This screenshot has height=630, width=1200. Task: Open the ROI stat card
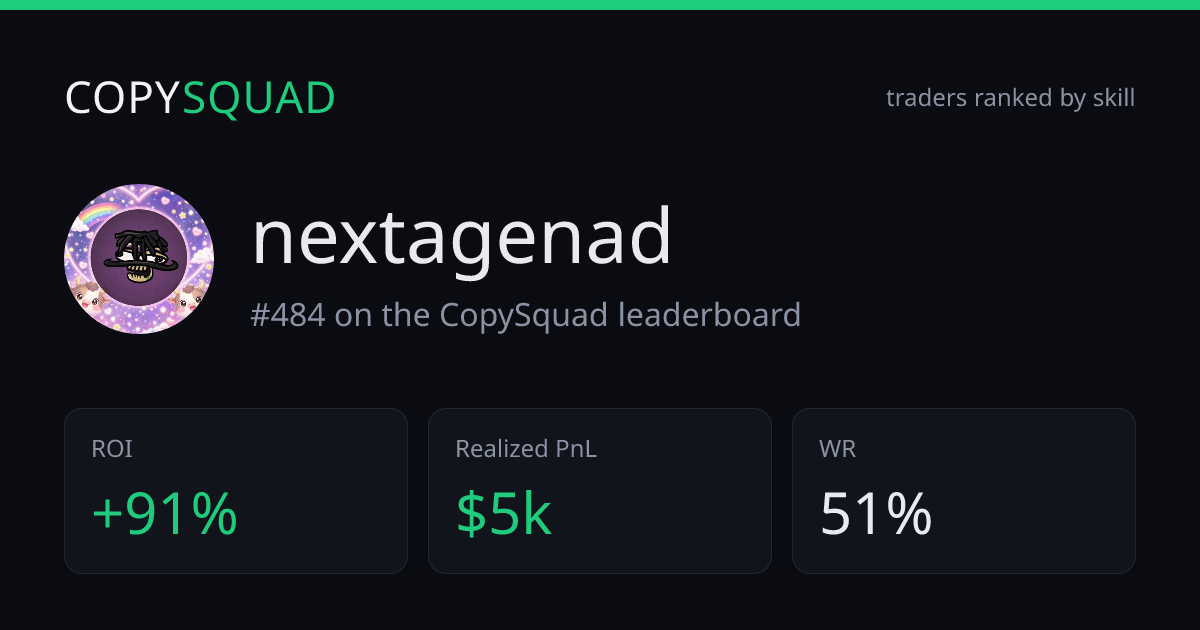coord(236,491)
